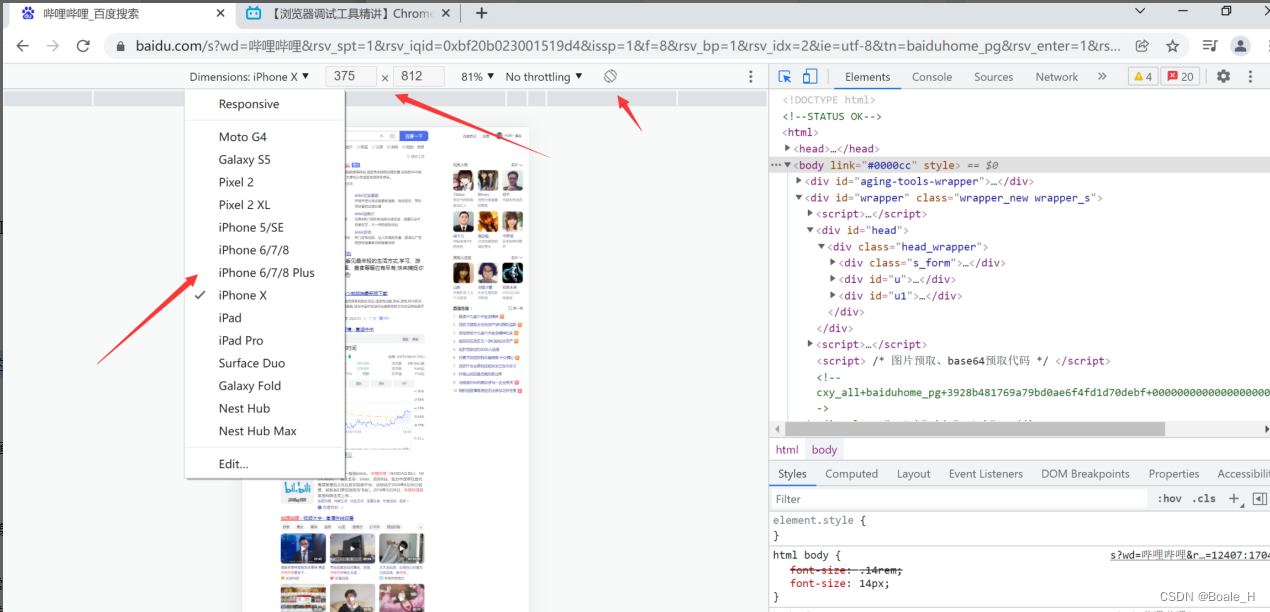1270x612 pixels.
Task: Click the errors count badge showing 20
Action: pos(1178,77)
